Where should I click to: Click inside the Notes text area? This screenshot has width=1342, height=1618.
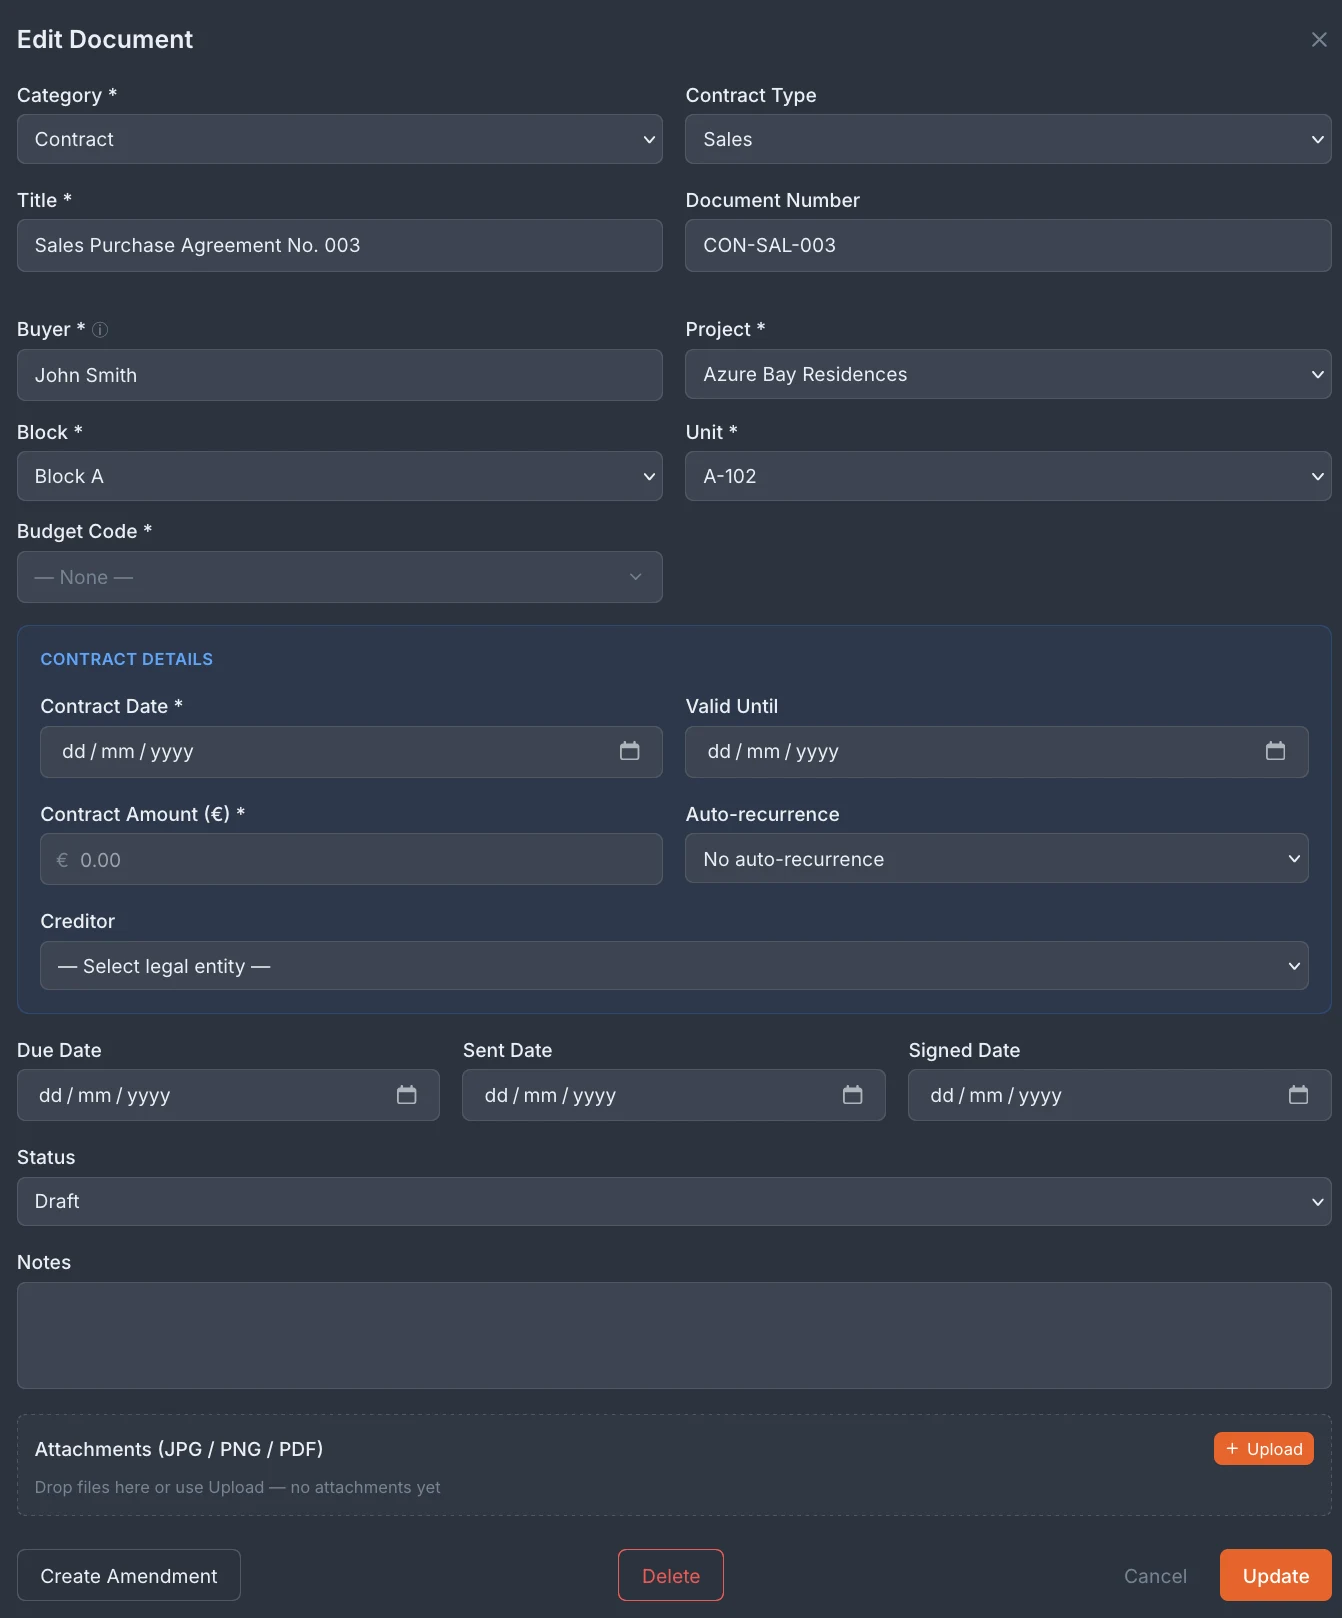coord(674,1335)
